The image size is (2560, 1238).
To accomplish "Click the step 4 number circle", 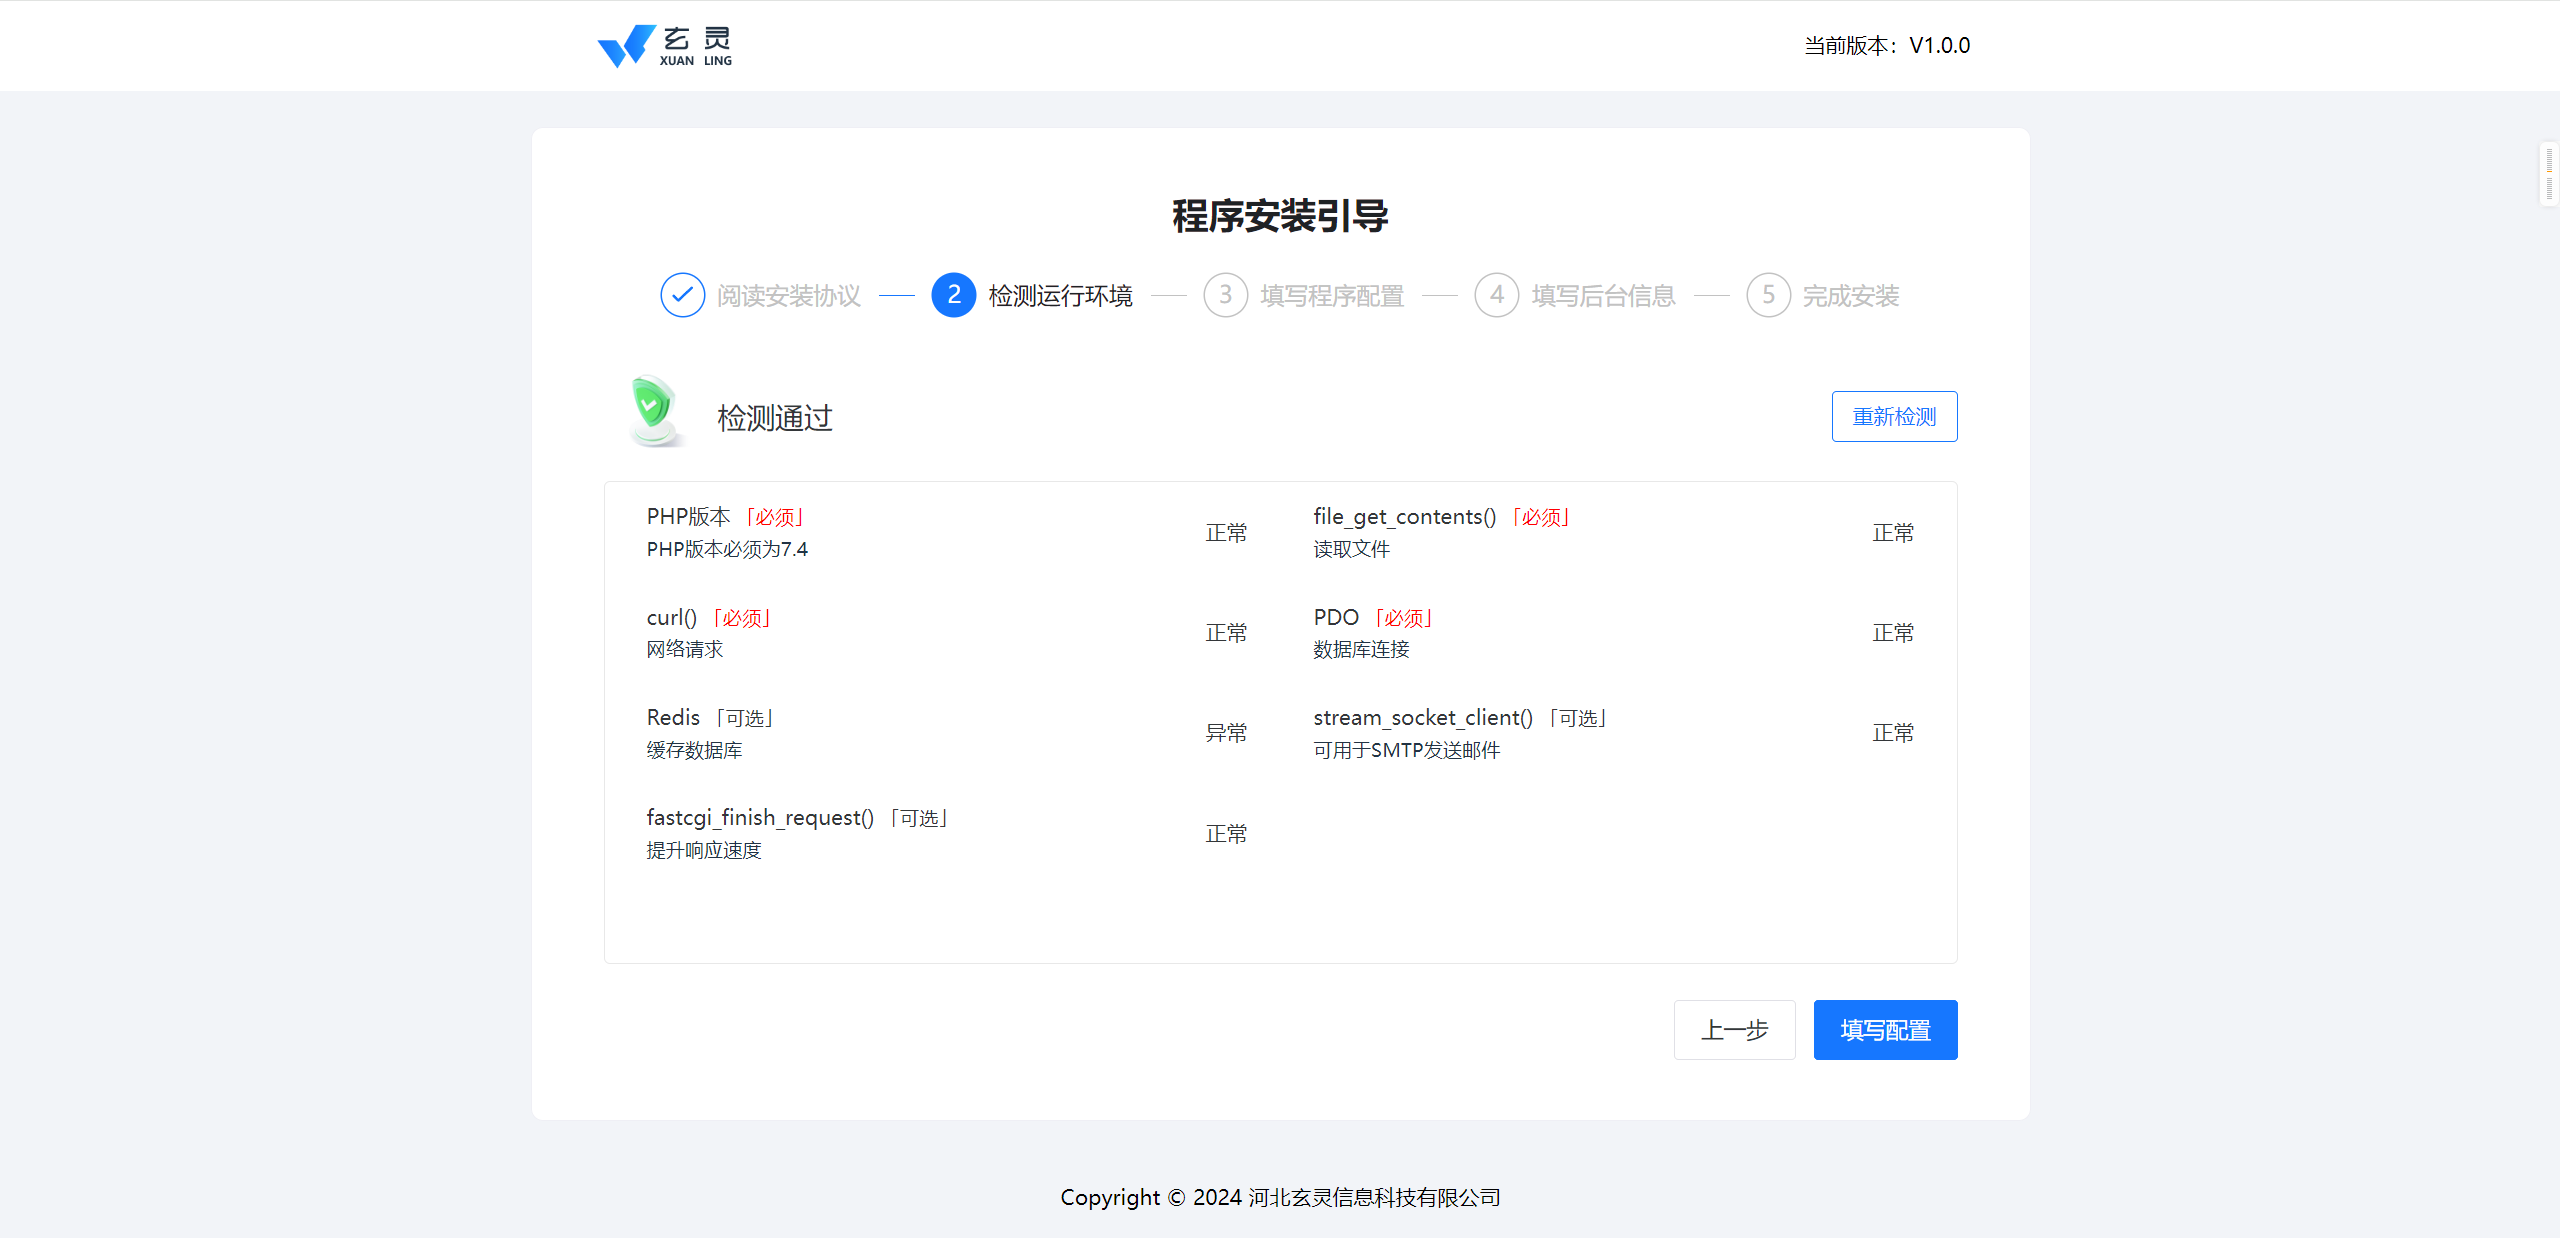I will pyautogui.click(x=1496, y=295).
